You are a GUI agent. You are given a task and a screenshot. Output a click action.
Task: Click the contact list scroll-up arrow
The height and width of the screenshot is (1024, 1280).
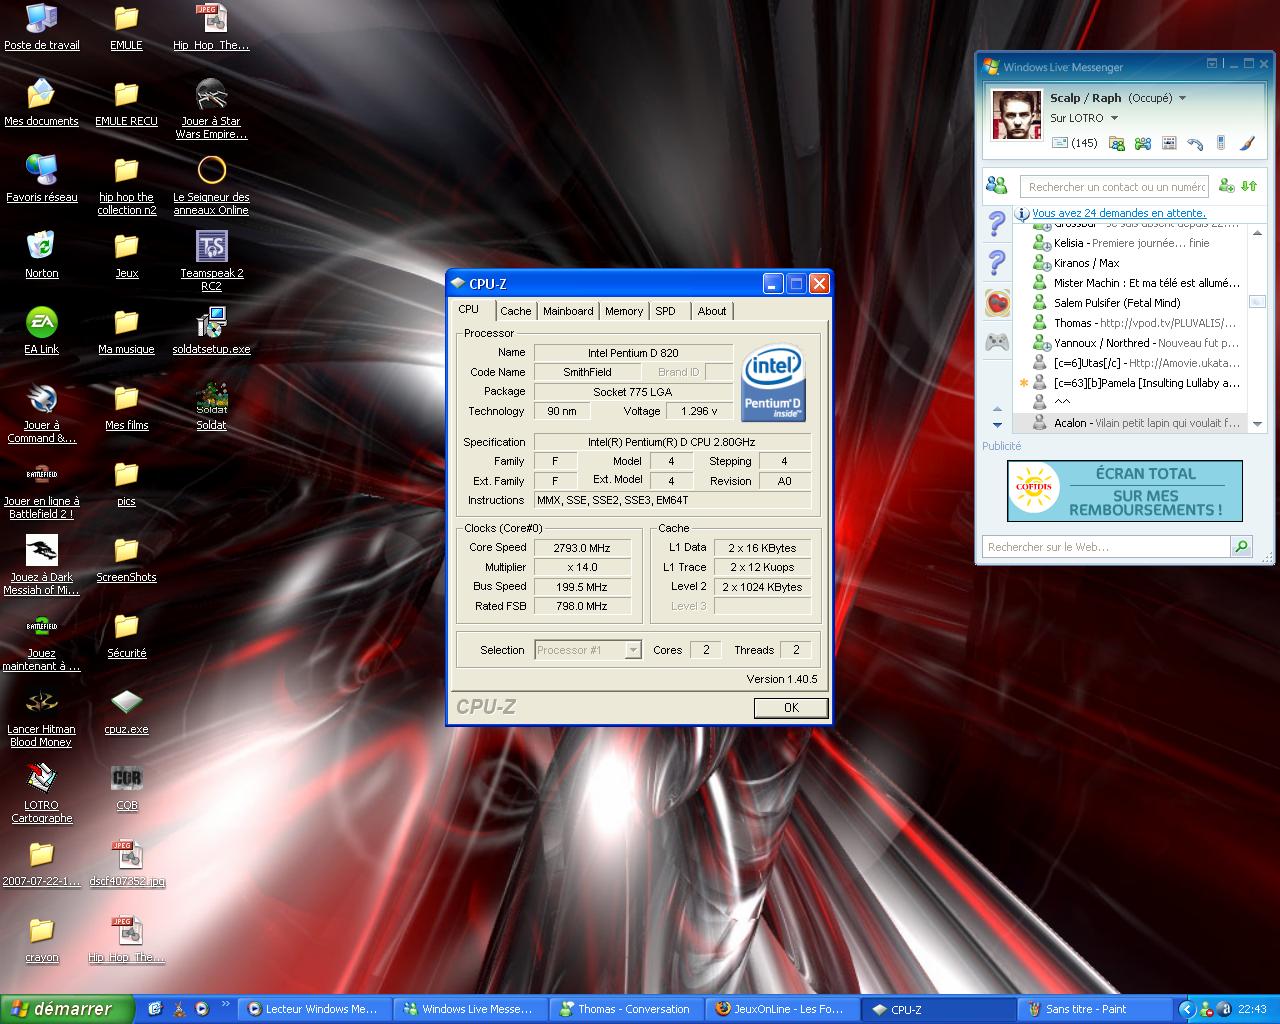[x=1257, y=232]
